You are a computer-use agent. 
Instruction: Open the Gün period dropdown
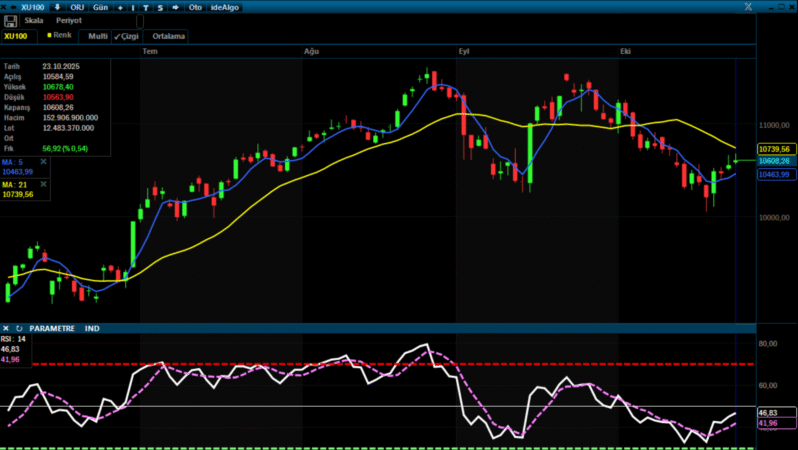coord(100,7)
